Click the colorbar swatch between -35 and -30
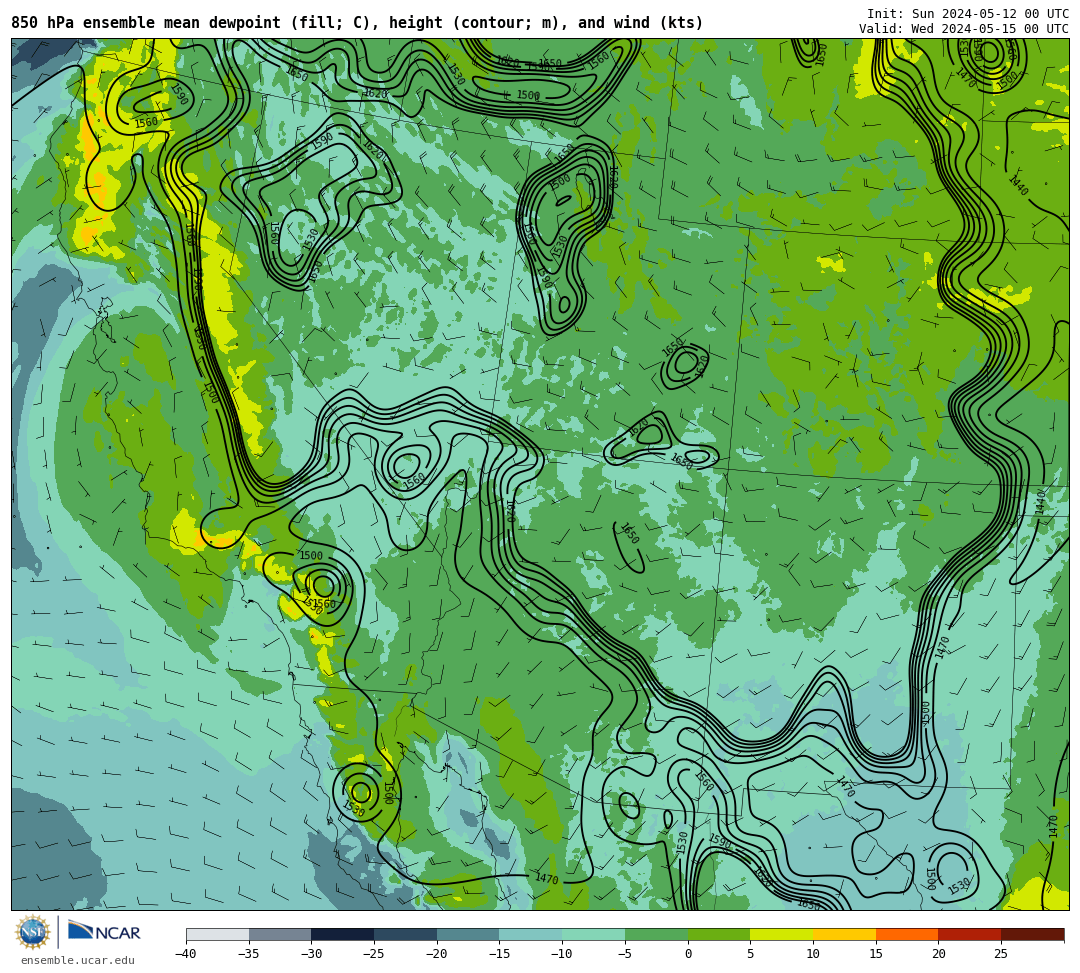Image resolution: width=1080 pixels, height=973 pixels. click(x=280, y=934)
